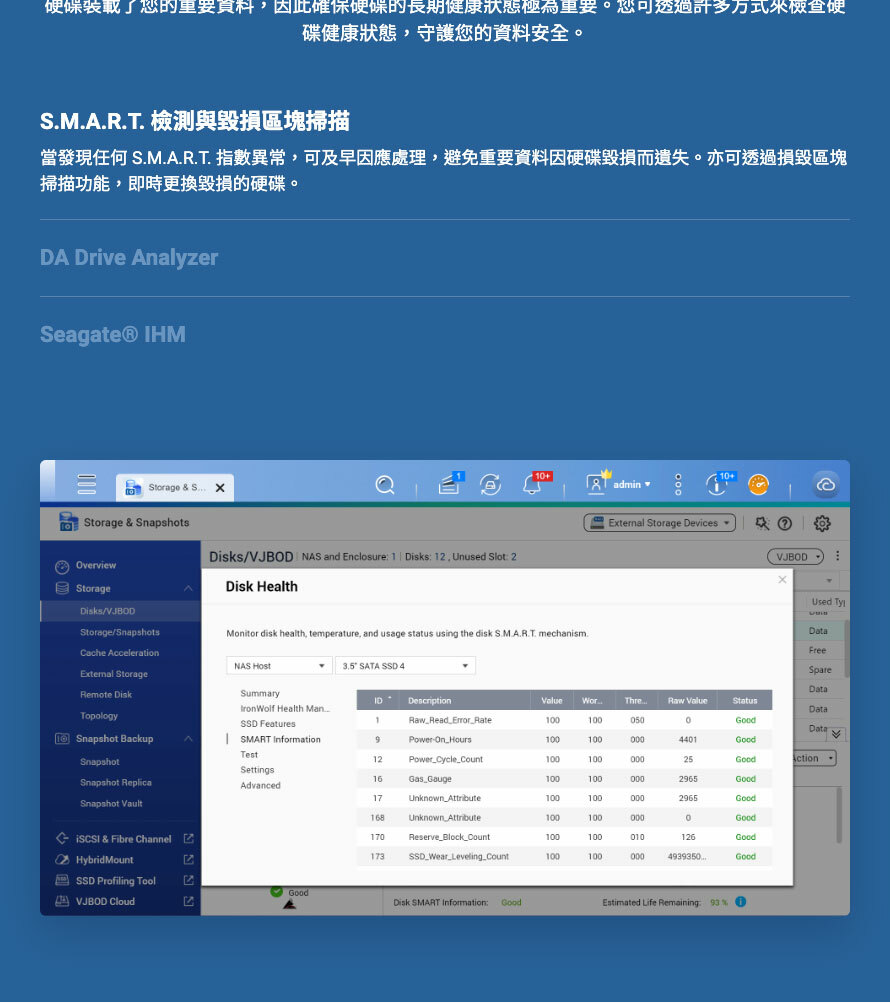The image size is (890, 1003).
Task: Sort by the ID column header
Action: (379, 700)
